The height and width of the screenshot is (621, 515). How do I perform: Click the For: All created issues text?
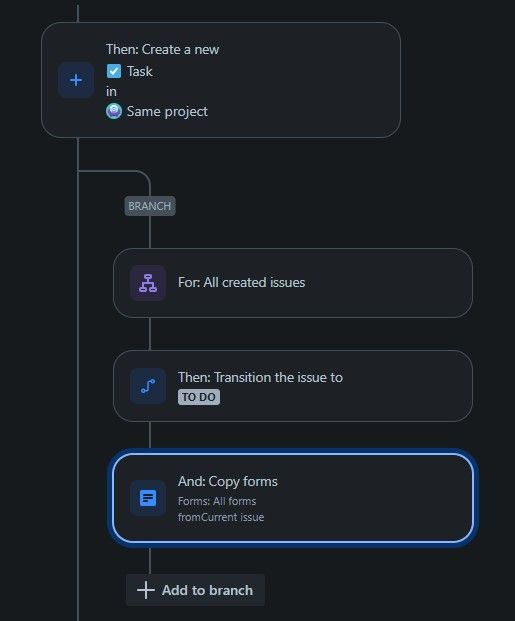(241, 282)
